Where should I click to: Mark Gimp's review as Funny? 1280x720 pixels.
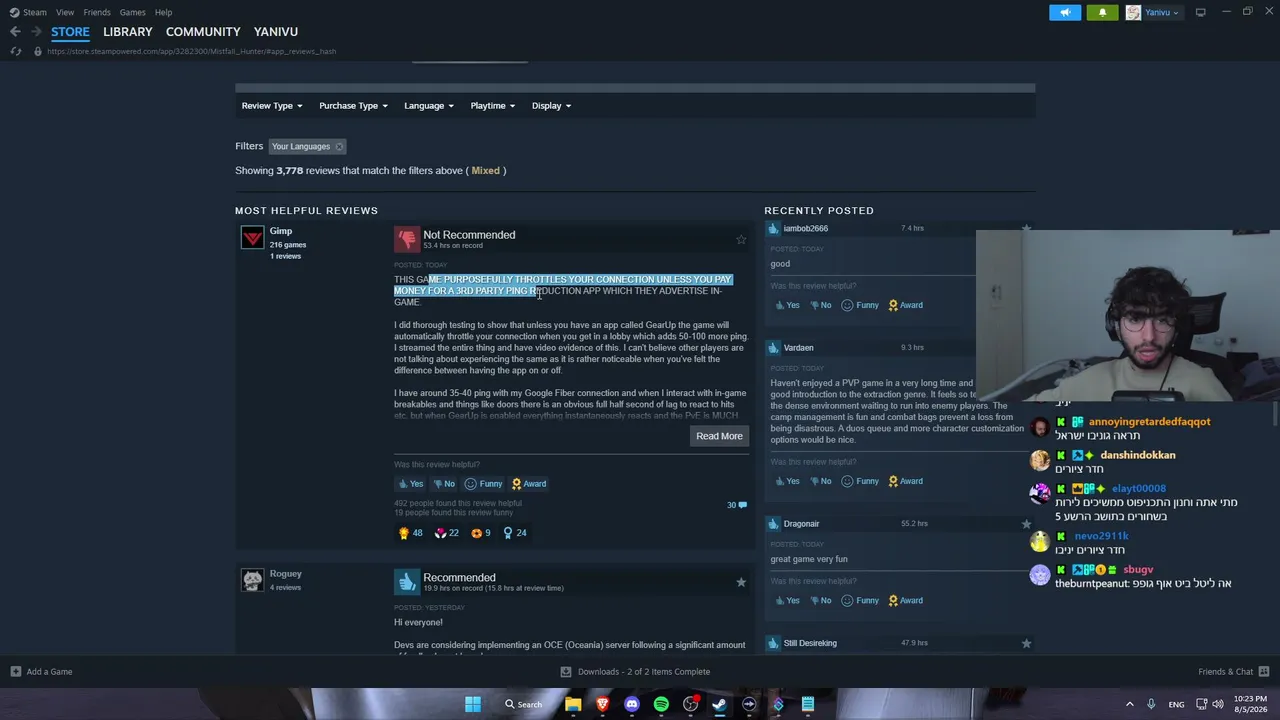click(483, 484)
